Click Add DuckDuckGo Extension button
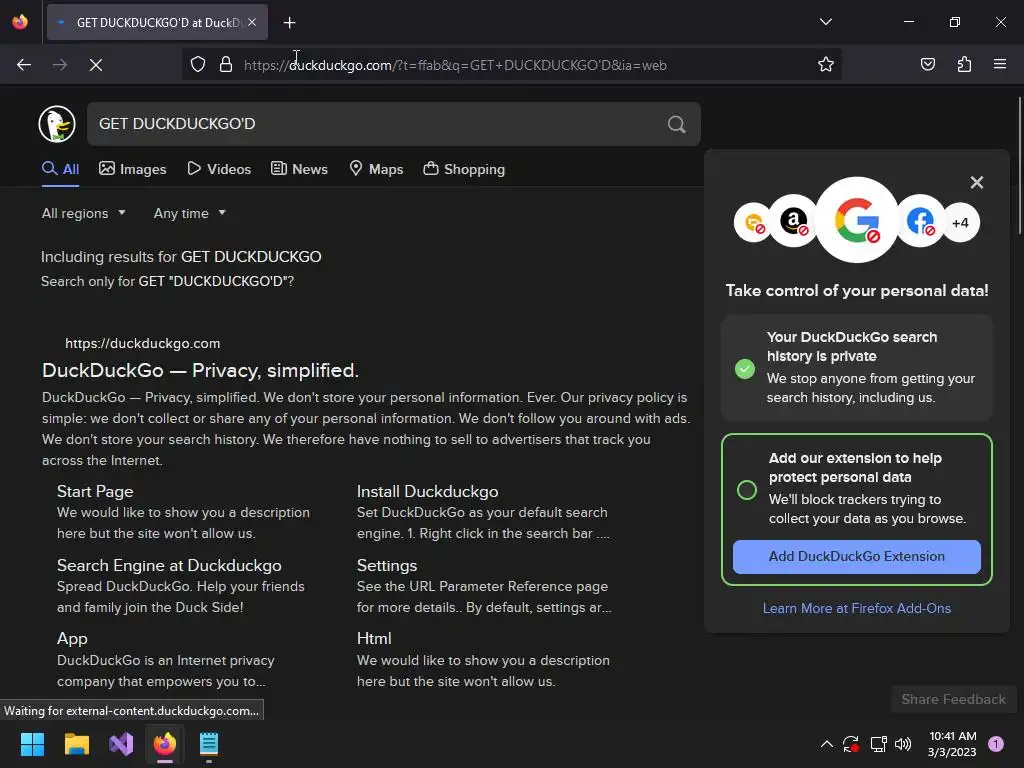Screen dimensions: 1024x768 pyautogui.click(x=857, y=556)
